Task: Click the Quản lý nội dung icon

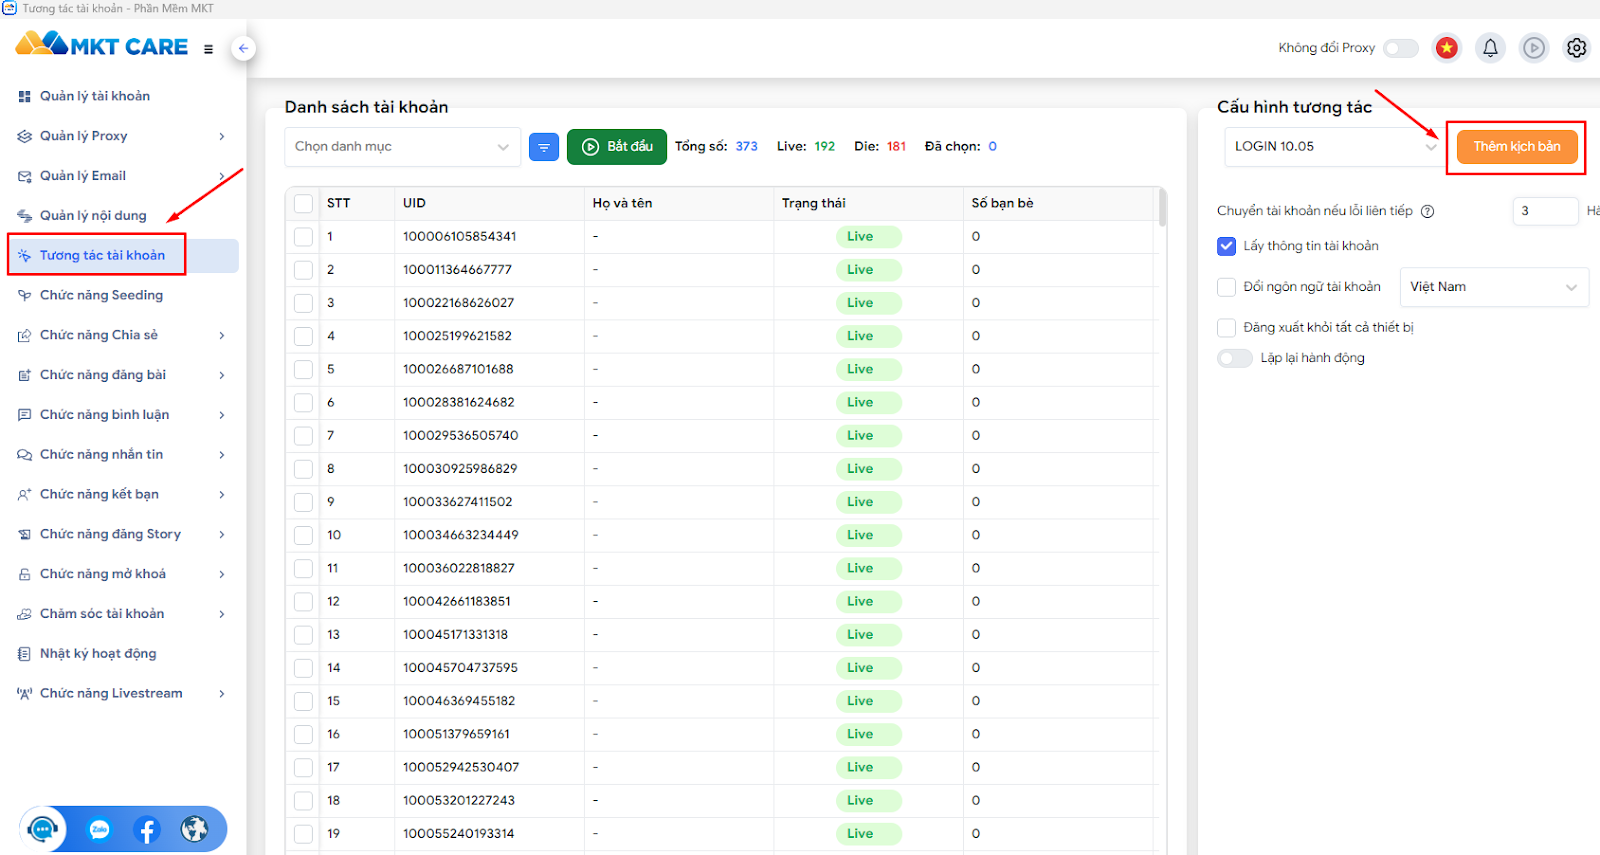Action: [x=24, y=216]
